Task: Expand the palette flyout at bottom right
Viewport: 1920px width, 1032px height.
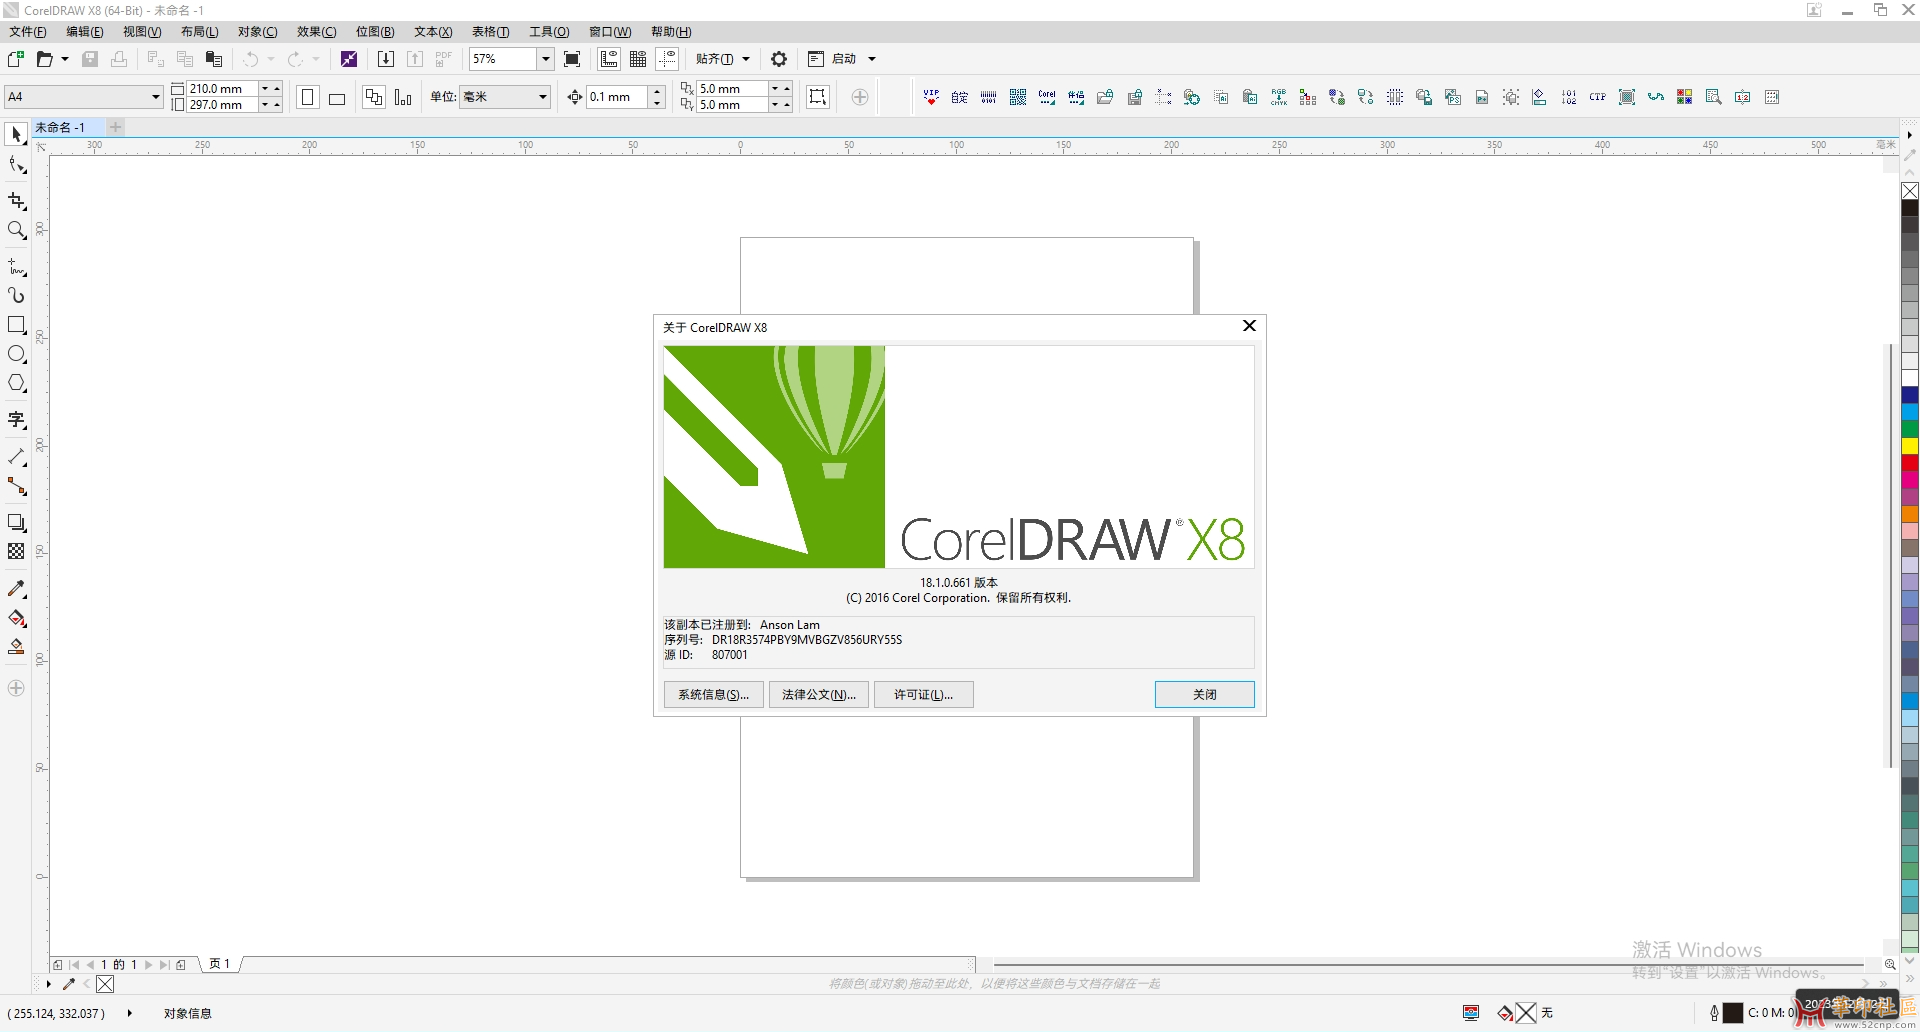Action: [x=1909, y=980]
